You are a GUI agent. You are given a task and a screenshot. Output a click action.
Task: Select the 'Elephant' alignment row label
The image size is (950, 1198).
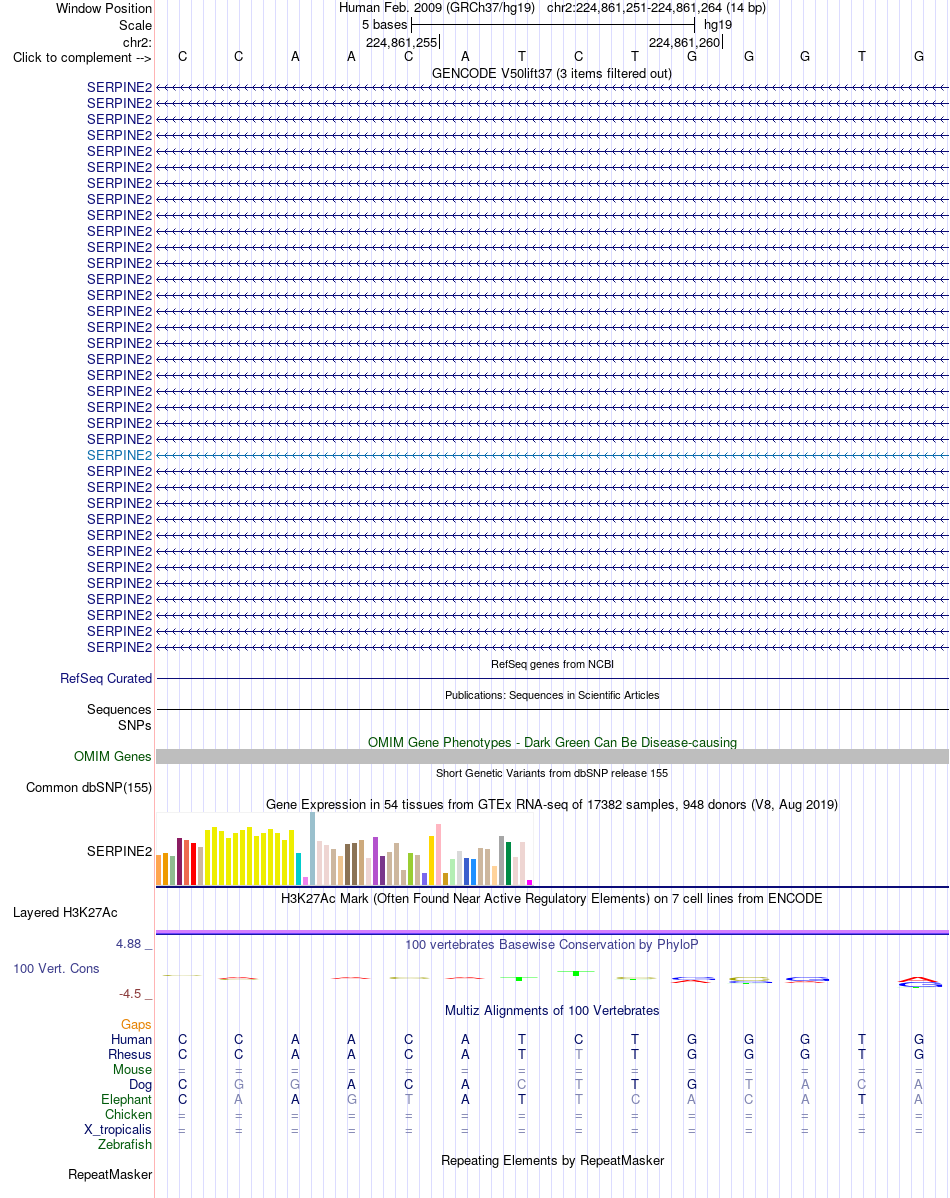126,1099
